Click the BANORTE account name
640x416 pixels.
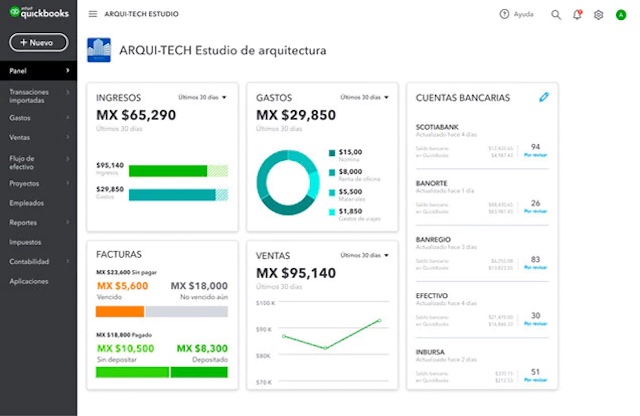(431, 183)
